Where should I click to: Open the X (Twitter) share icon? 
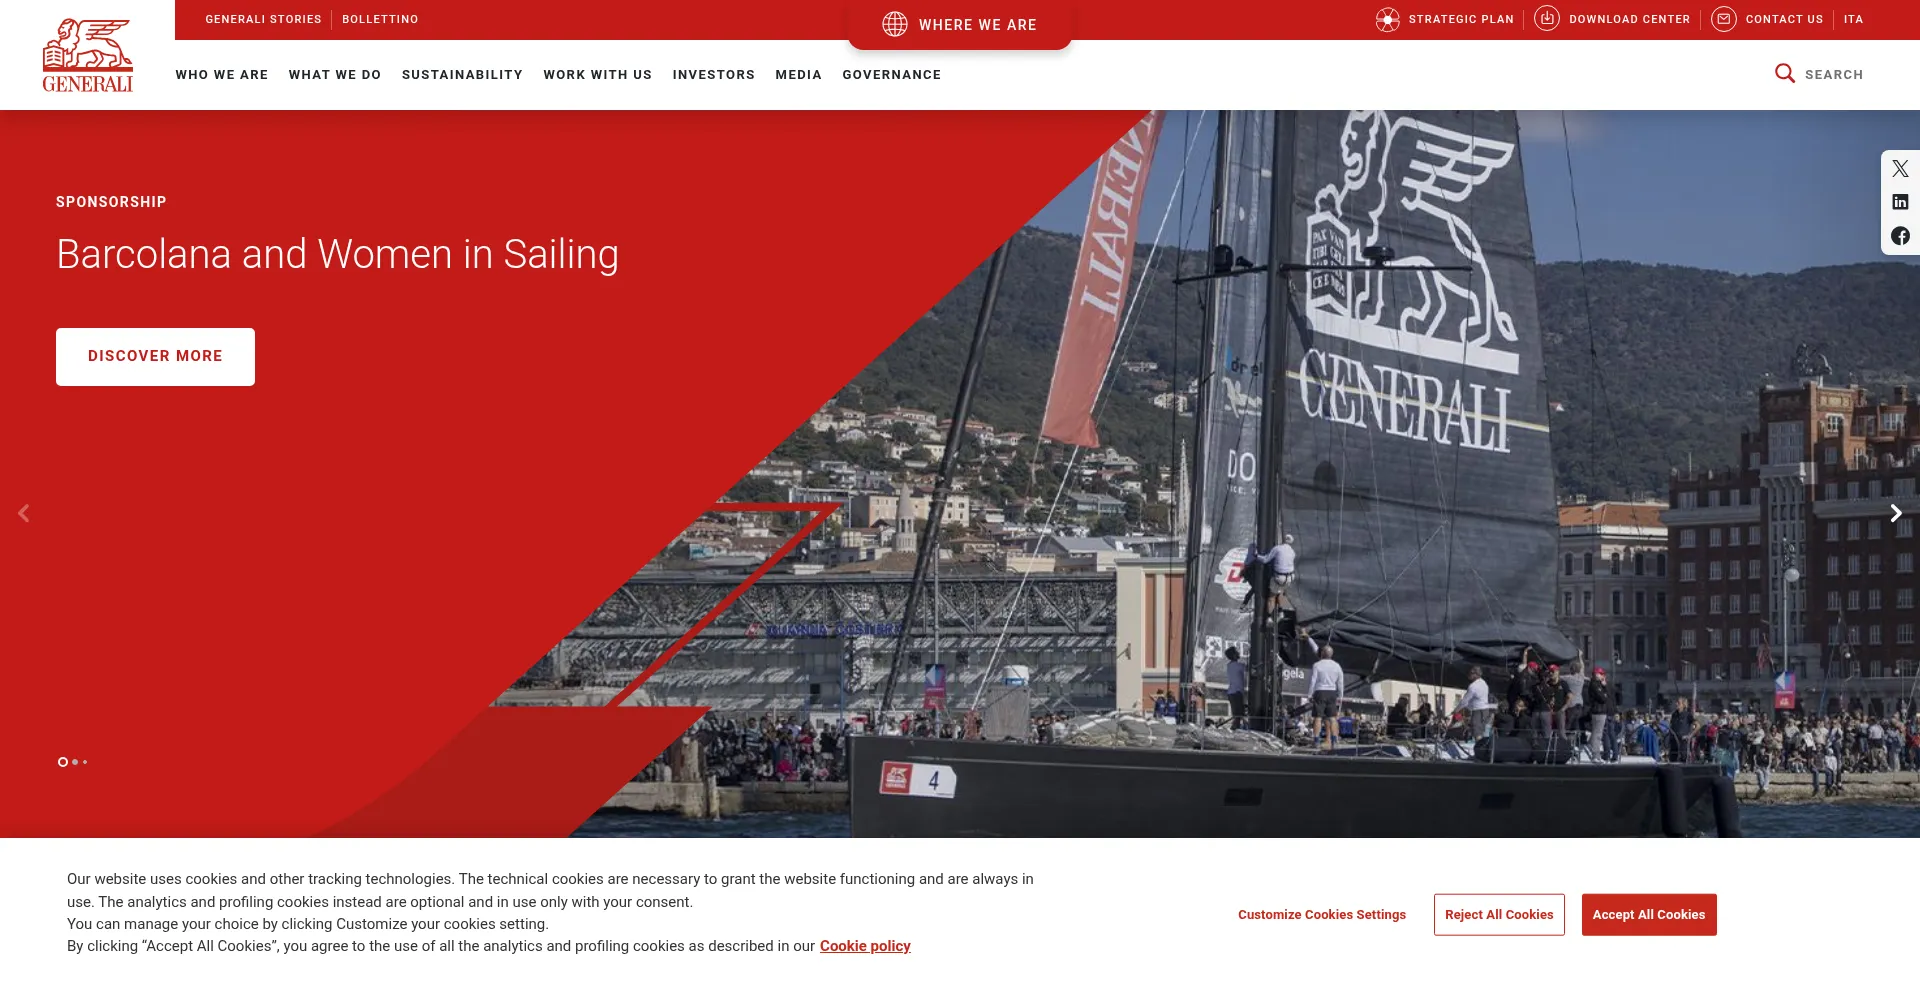tap(1900, 169)
